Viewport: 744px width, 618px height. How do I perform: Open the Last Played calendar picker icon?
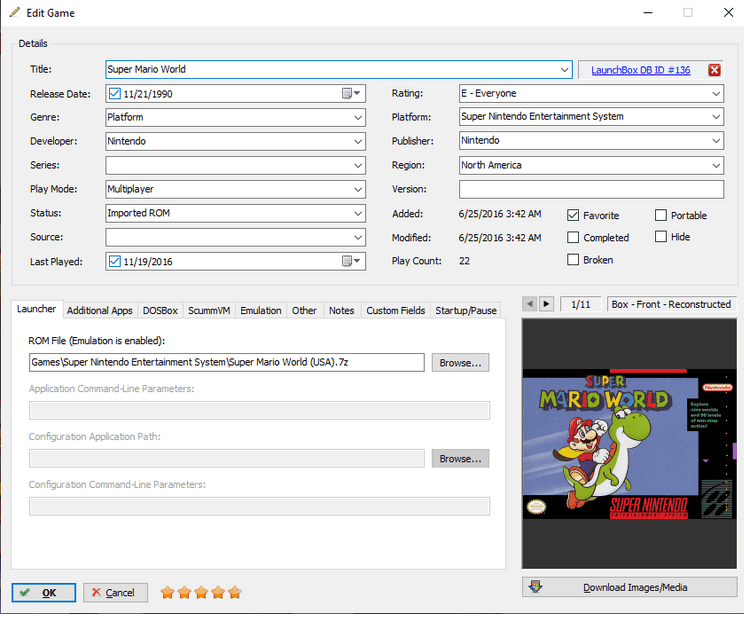(351, 261)
